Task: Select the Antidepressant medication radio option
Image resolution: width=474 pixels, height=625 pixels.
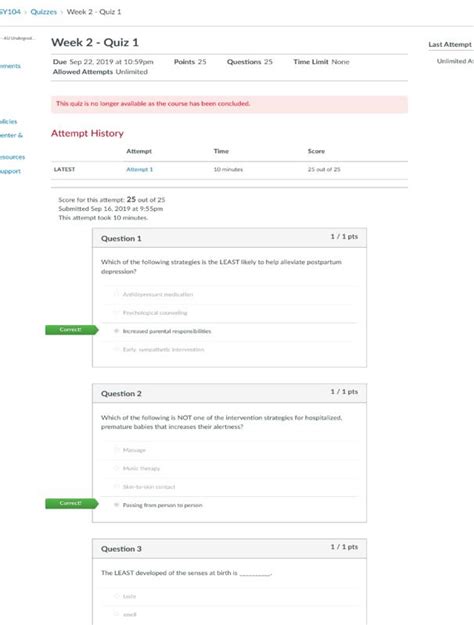Action: point(116,294)
